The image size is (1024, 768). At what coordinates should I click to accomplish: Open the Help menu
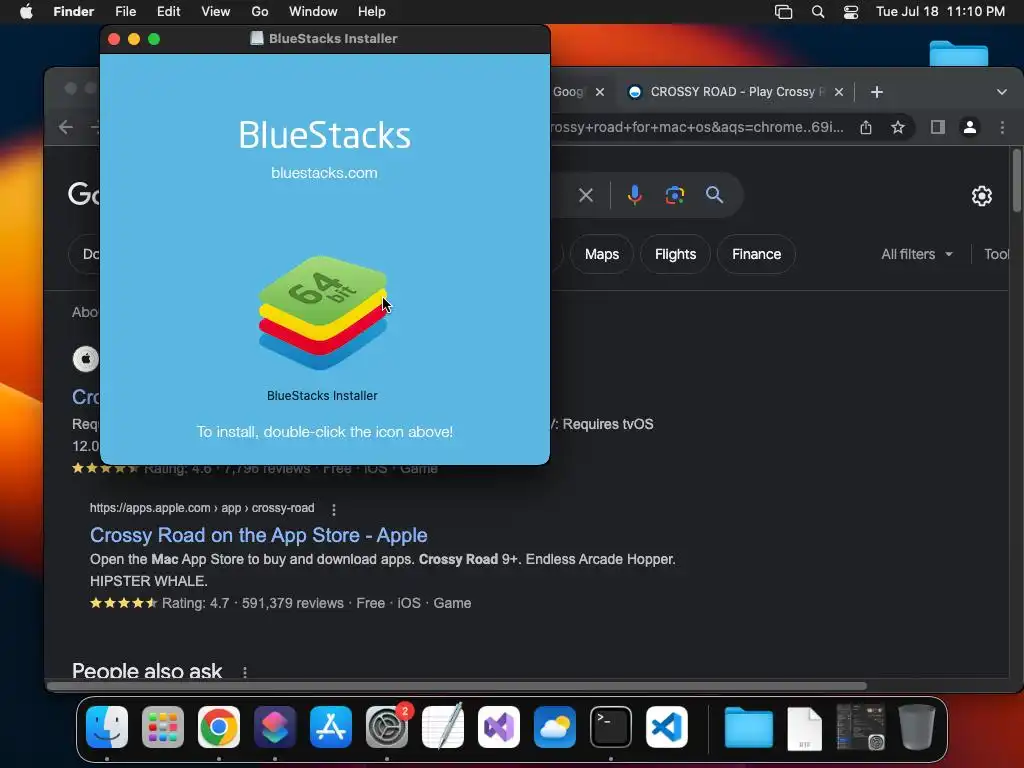tap(372, 12)
